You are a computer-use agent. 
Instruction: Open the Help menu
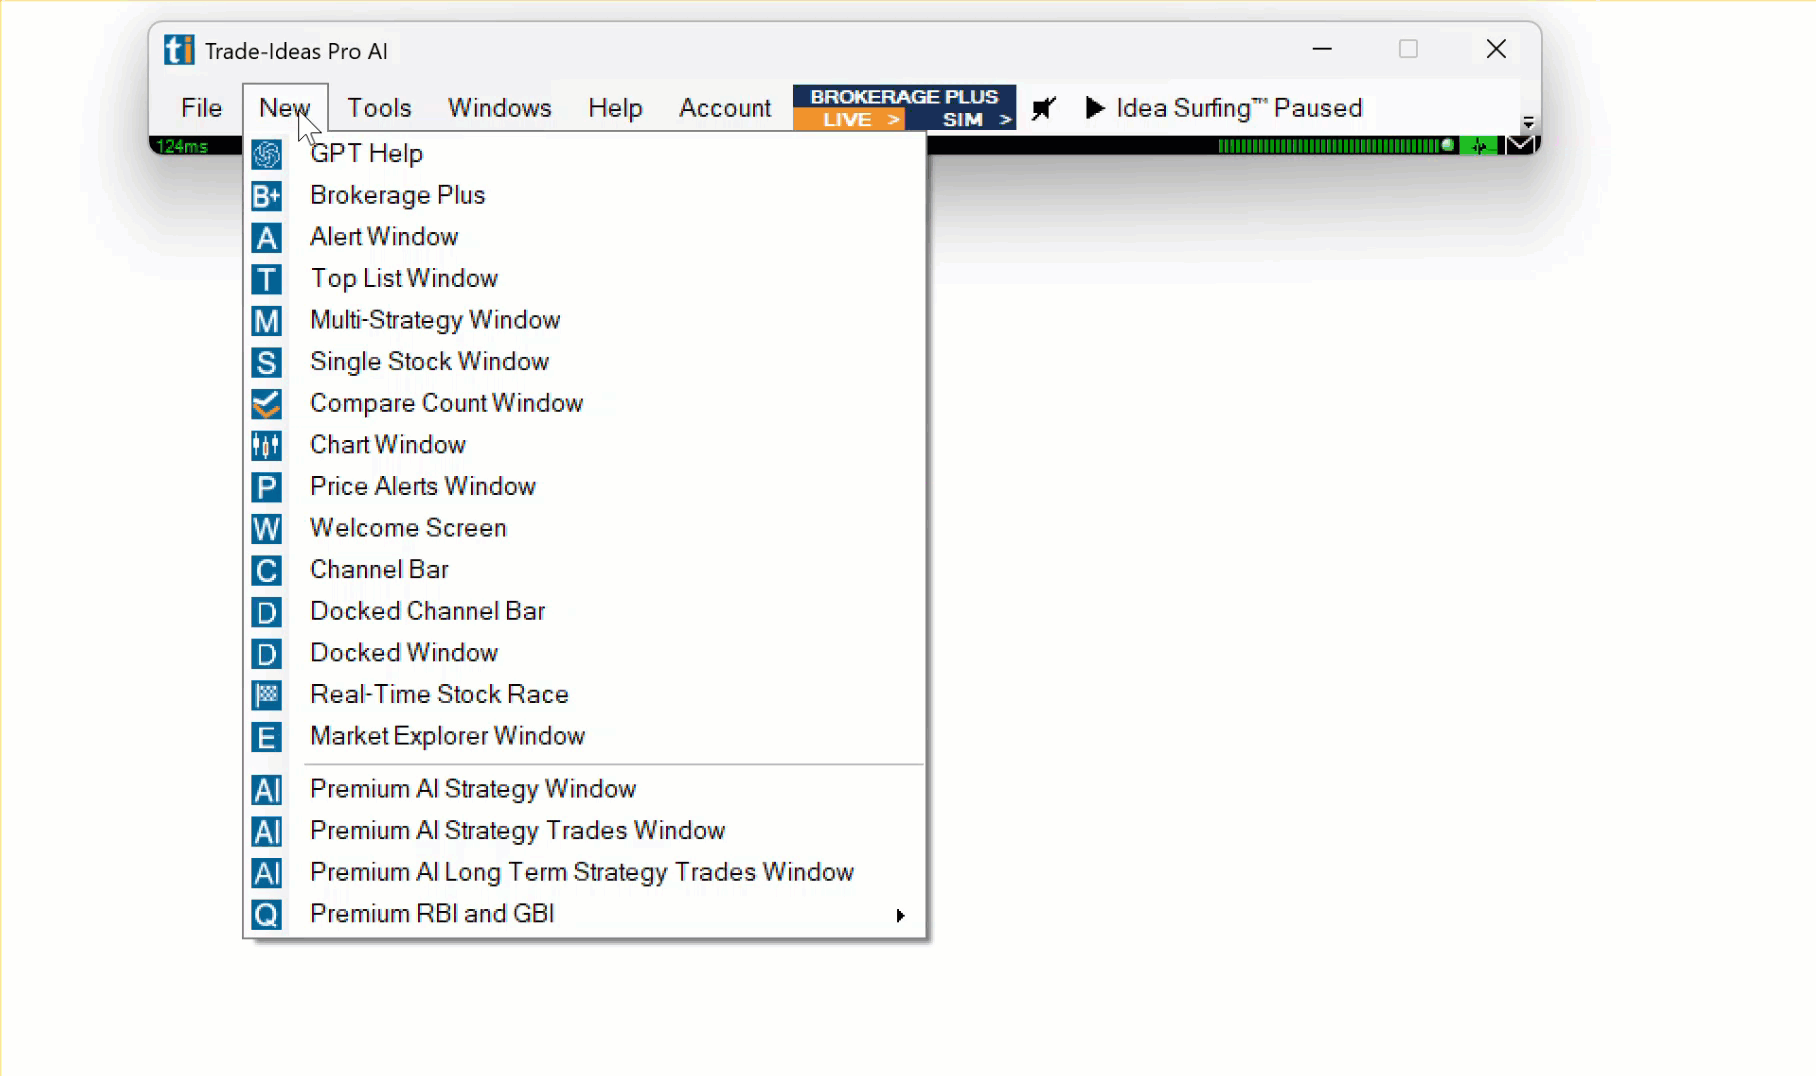coord(615,108)
